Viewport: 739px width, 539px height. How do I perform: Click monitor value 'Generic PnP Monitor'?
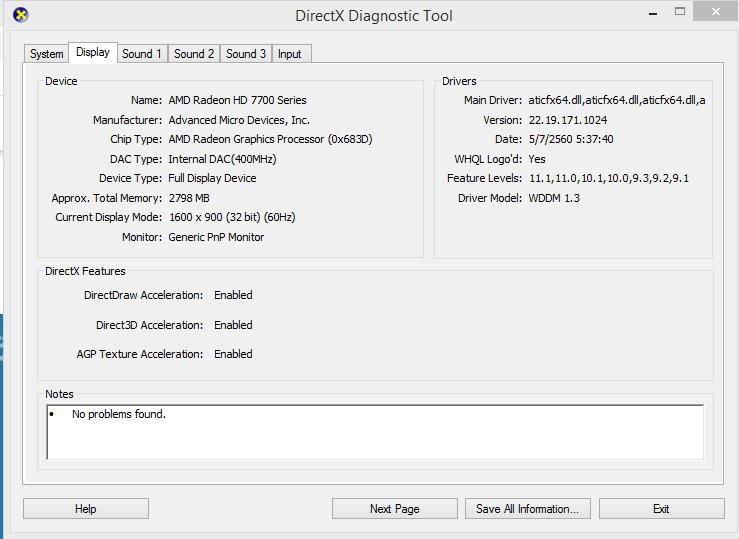coord(216,237)
